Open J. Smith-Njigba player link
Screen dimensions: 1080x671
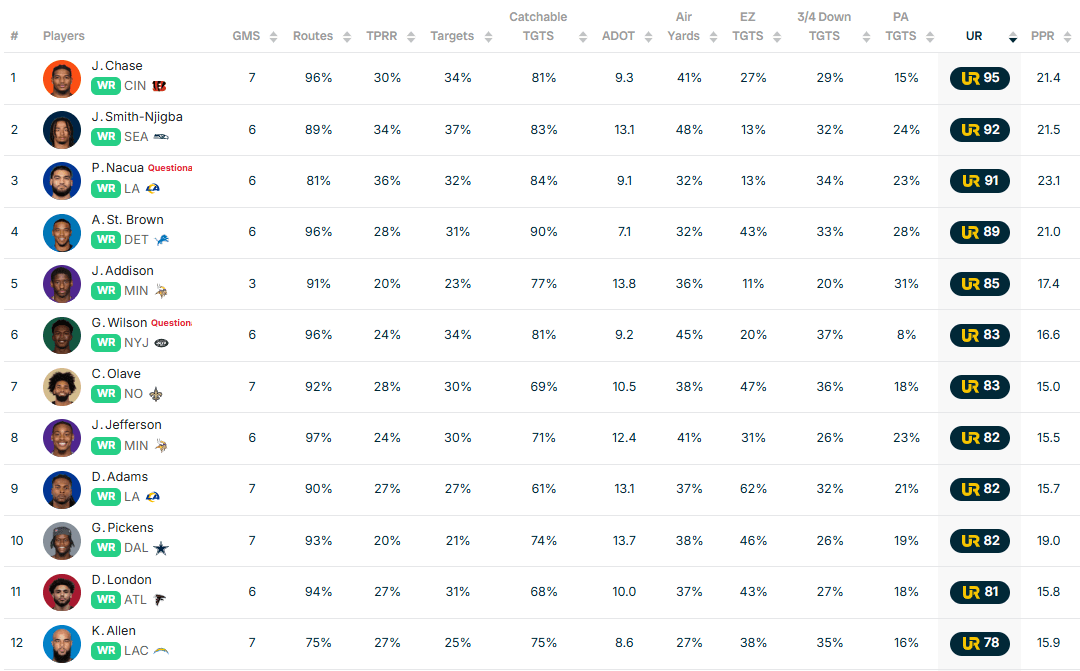click(x=137, y=117)
